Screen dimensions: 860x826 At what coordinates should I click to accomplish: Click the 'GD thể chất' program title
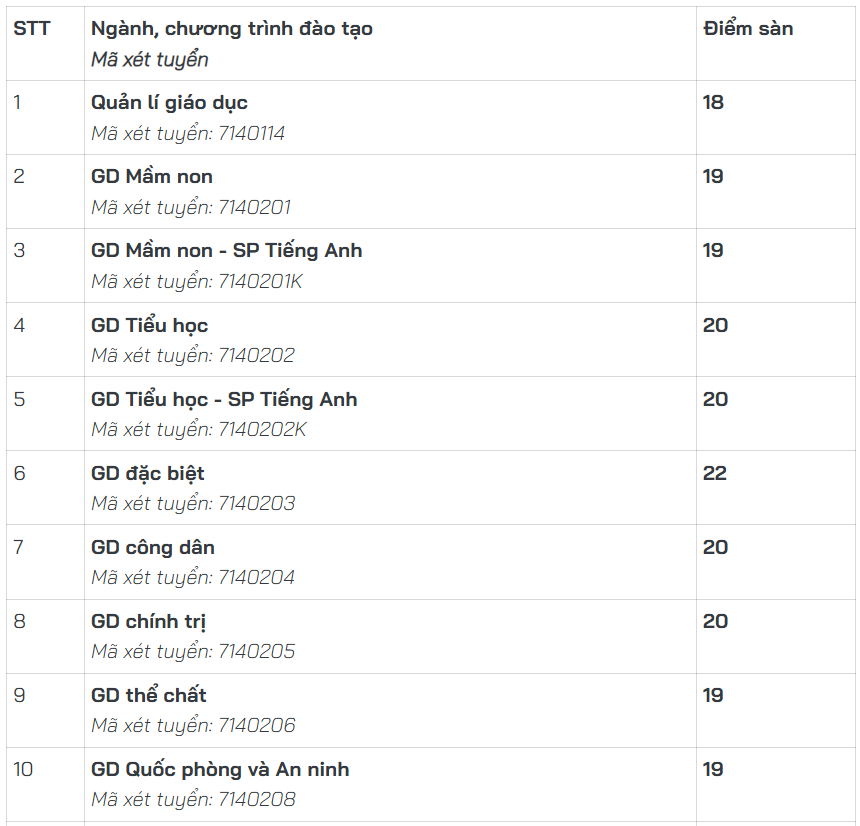coord(149,695)
